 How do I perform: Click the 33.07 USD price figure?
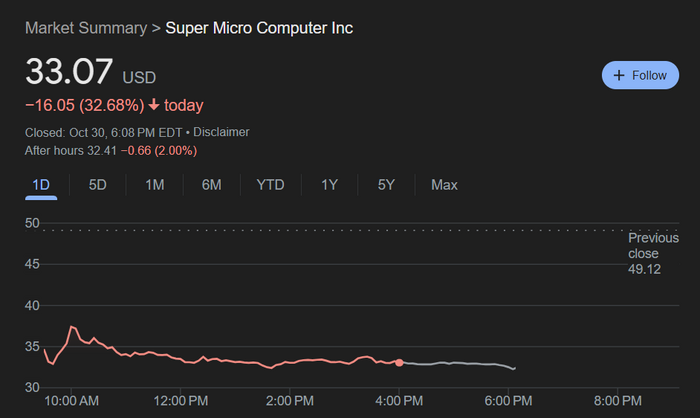[91, 71]
